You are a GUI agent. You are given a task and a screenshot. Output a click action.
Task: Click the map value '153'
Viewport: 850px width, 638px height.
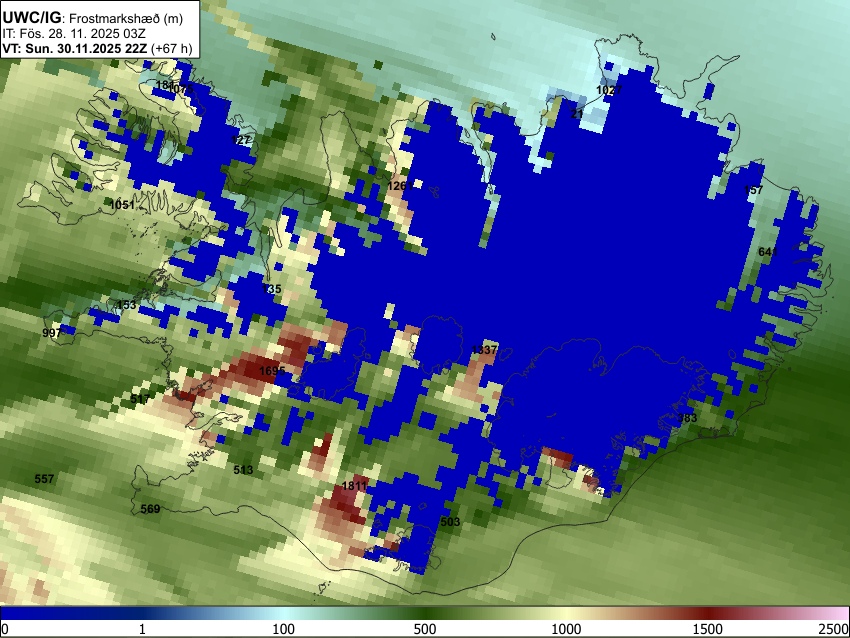coord(127,305)
